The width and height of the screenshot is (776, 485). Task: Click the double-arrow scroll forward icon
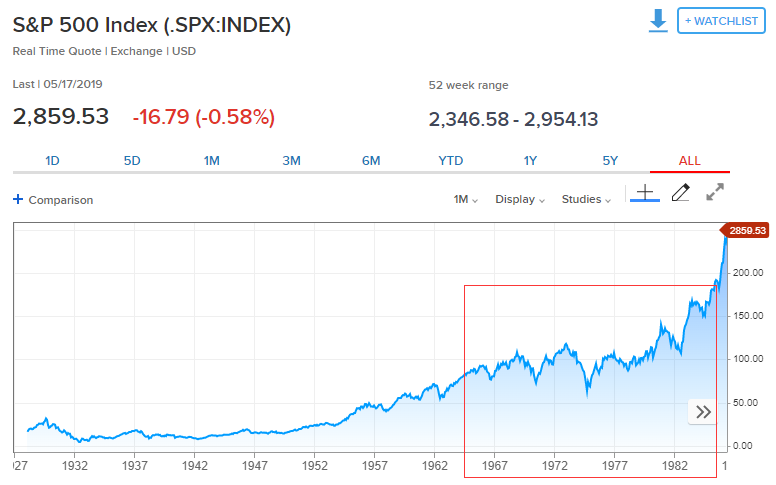pyautogui.click(x=703, y=411)
